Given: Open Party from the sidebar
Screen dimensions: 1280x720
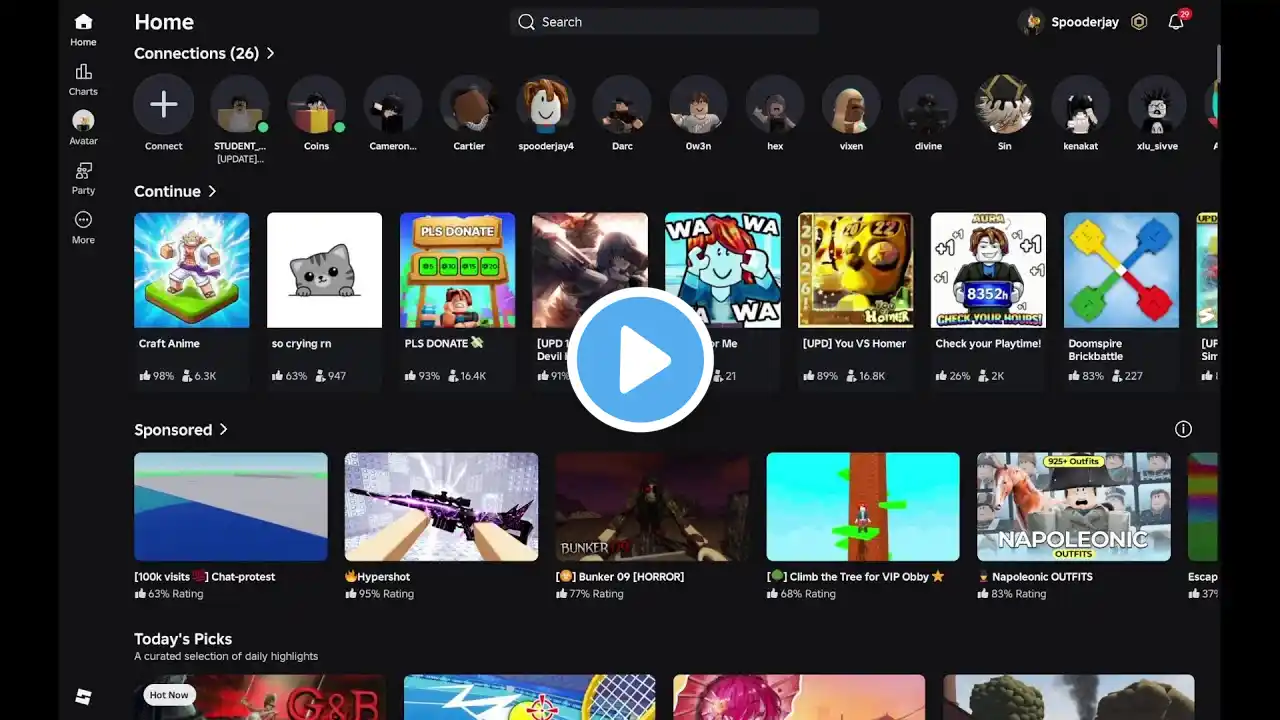Looking at the screenshot, I should click(83, 178).
